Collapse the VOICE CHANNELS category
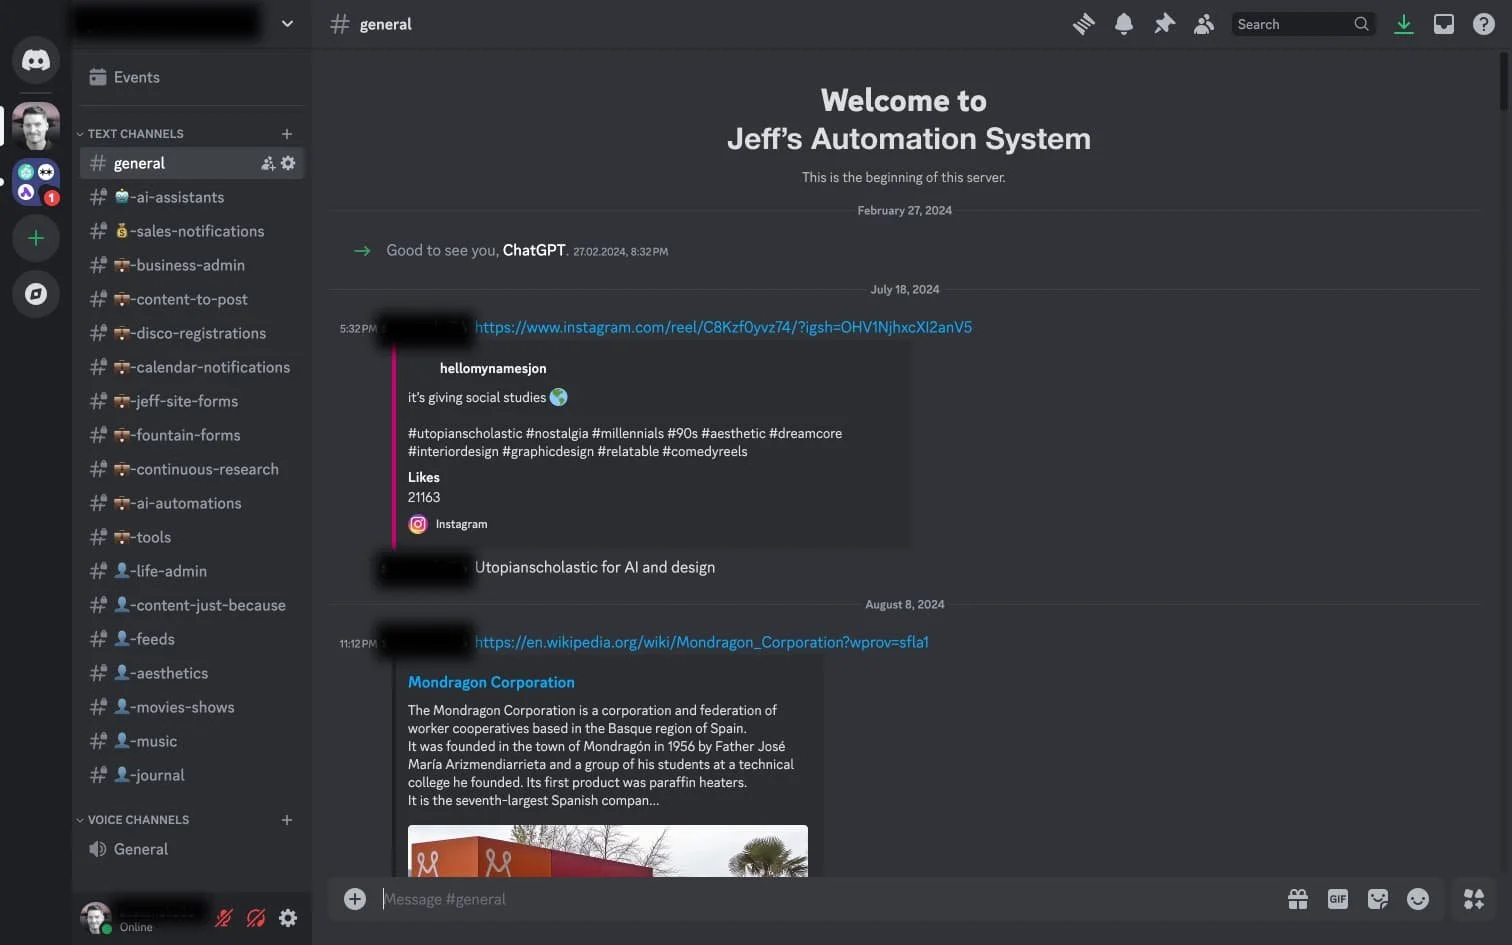1512x945 pixels. 133,820
